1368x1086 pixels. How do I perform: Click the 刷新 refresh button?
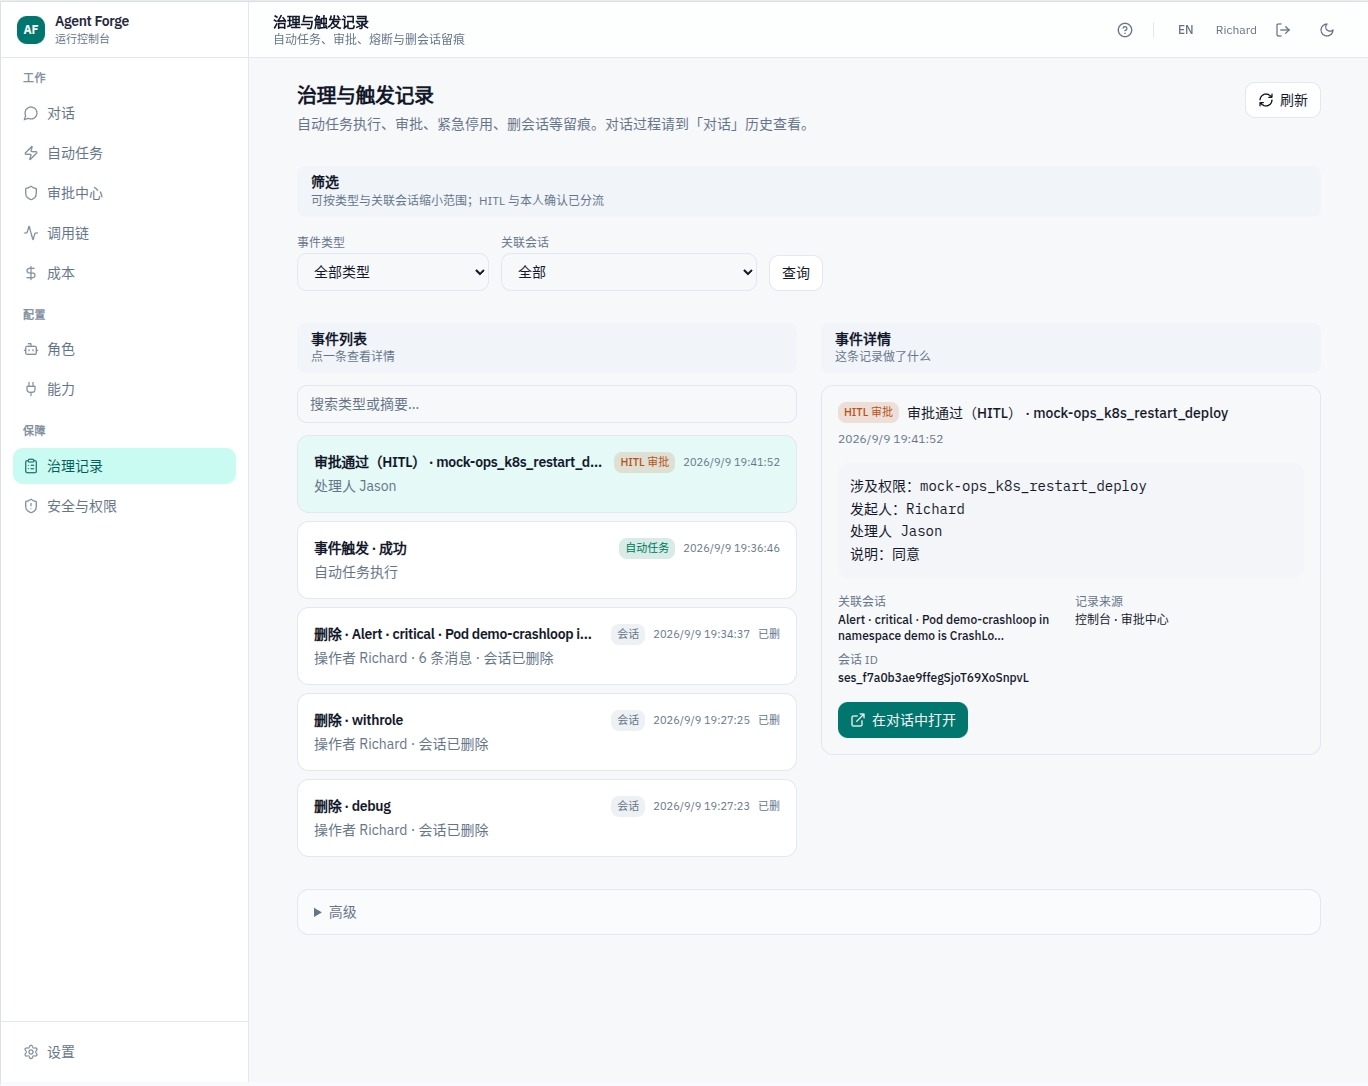1283,100
